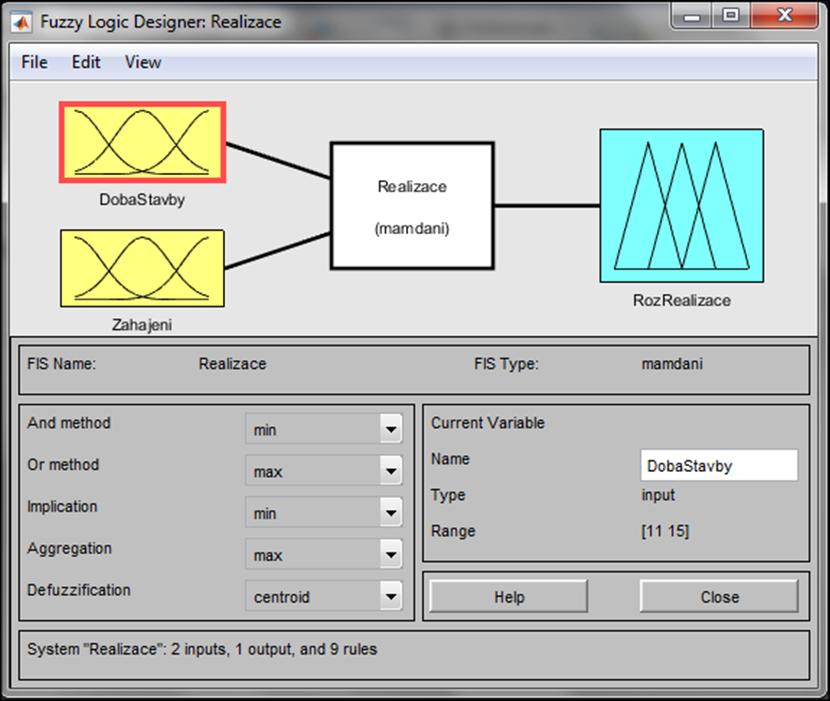
Task: Click the FIS Type value mamdani
Action: [x=672, y=364]
